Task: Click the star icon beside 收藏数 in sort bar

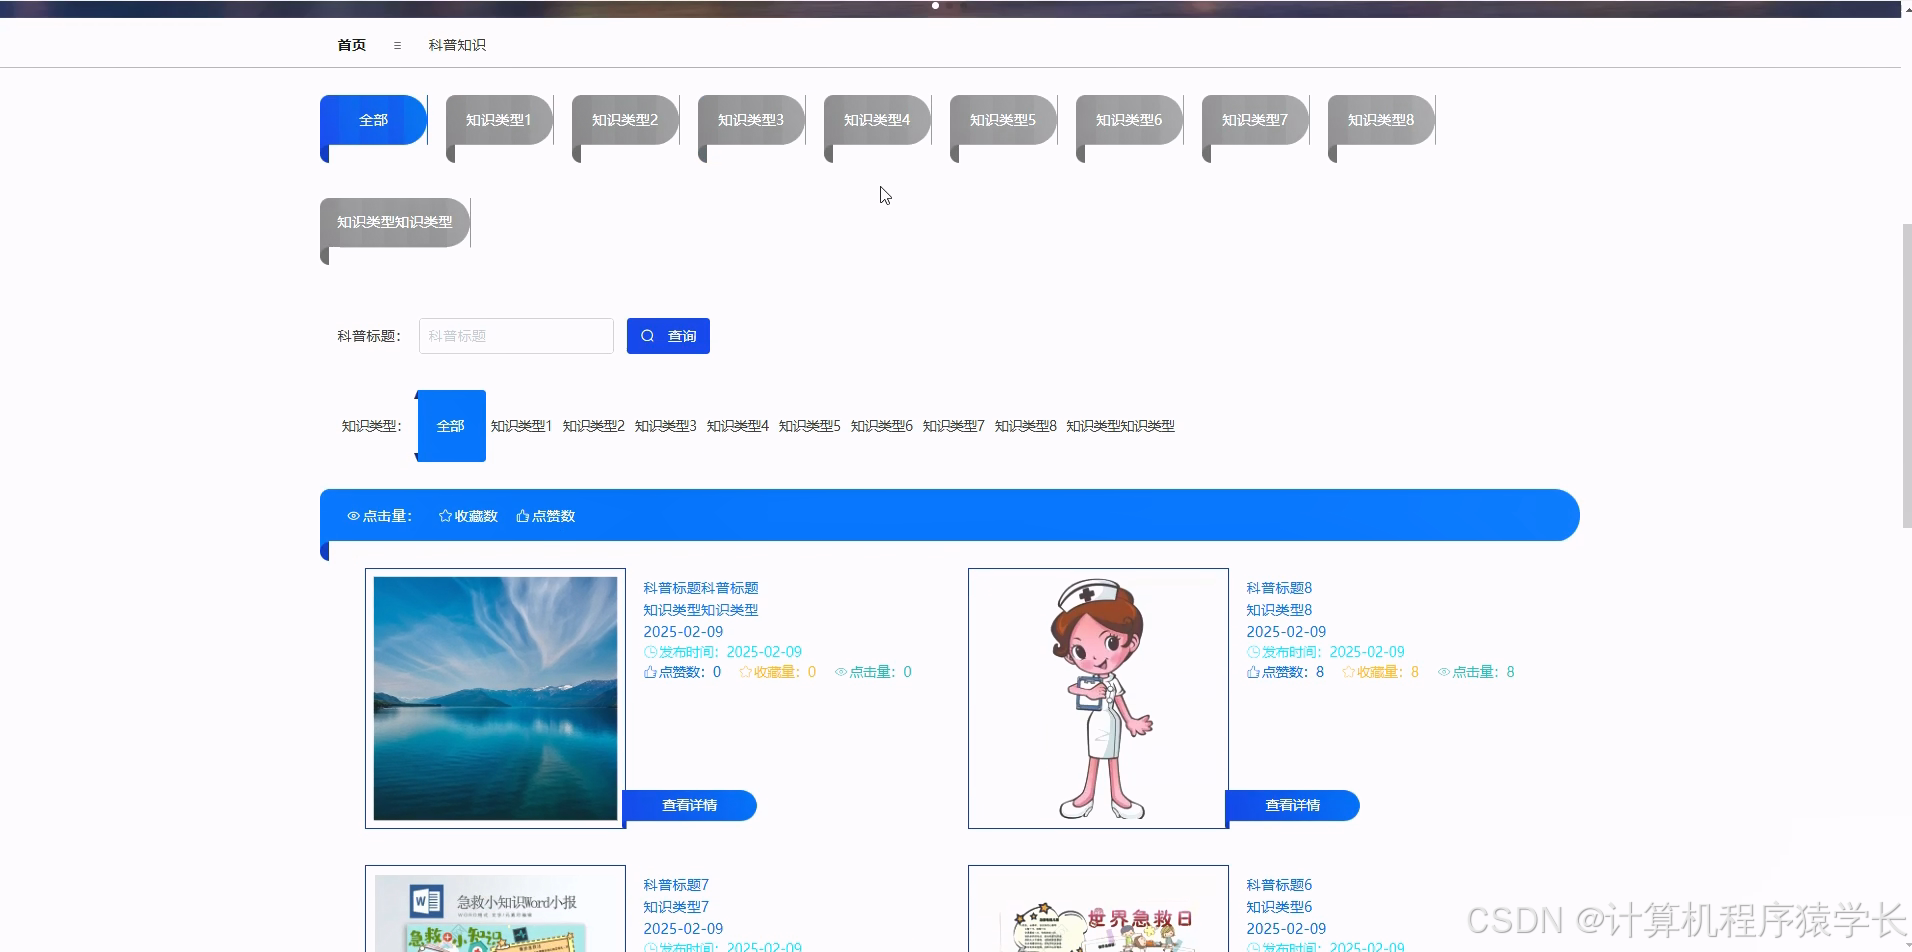Action: point(444,516)
